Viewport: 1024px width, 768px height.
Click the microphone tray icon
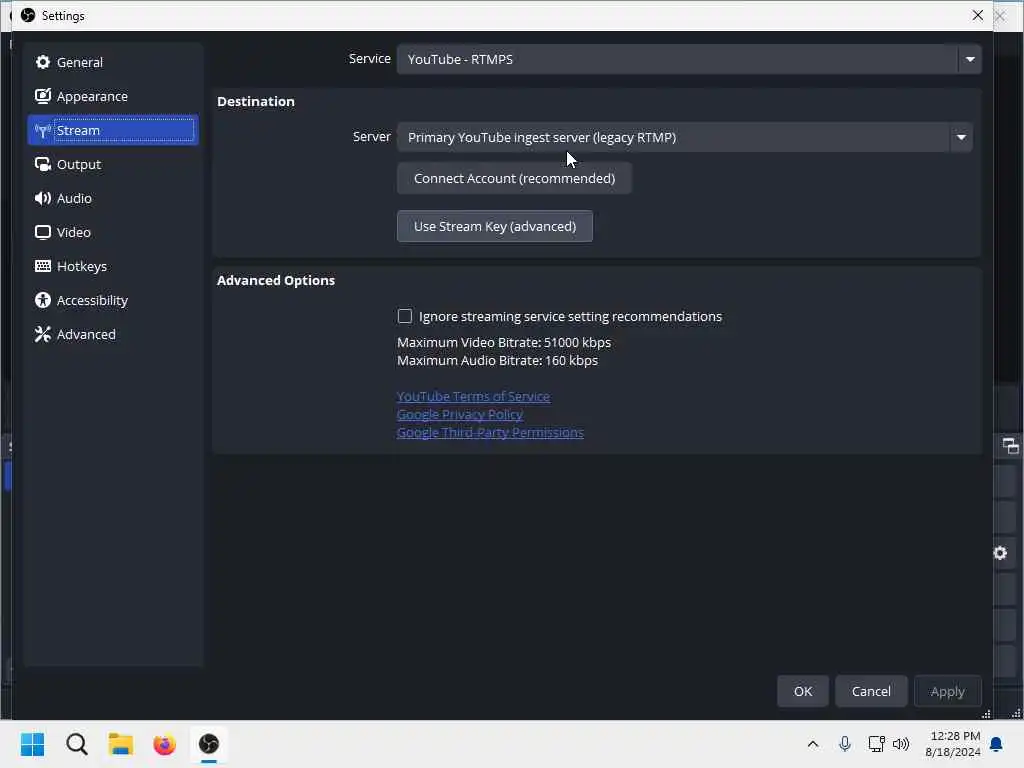pos(844,744)
